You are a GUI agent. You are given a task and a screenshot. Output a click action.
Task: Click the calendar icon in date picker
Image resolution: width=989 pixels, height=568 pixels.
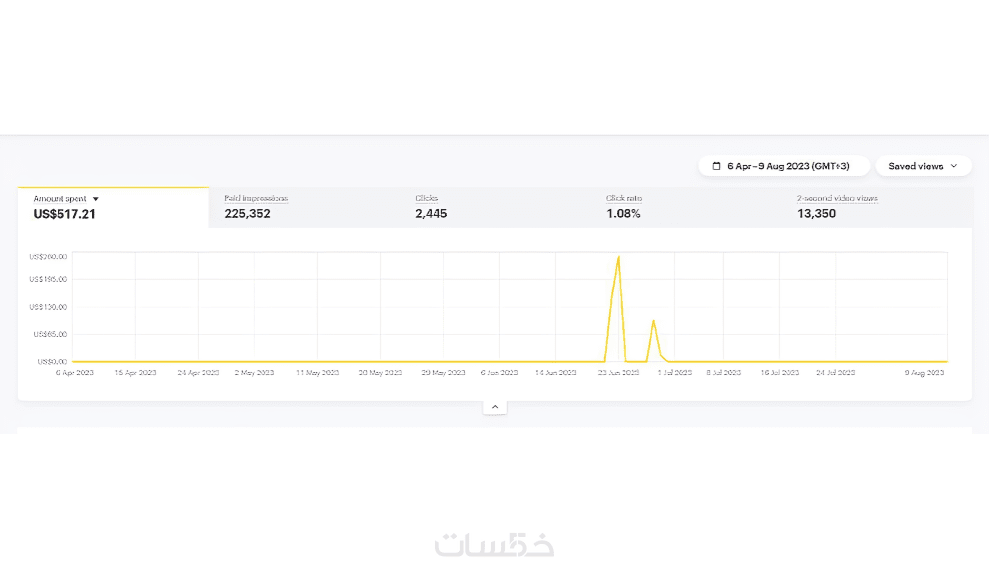[x=716, y=166]
